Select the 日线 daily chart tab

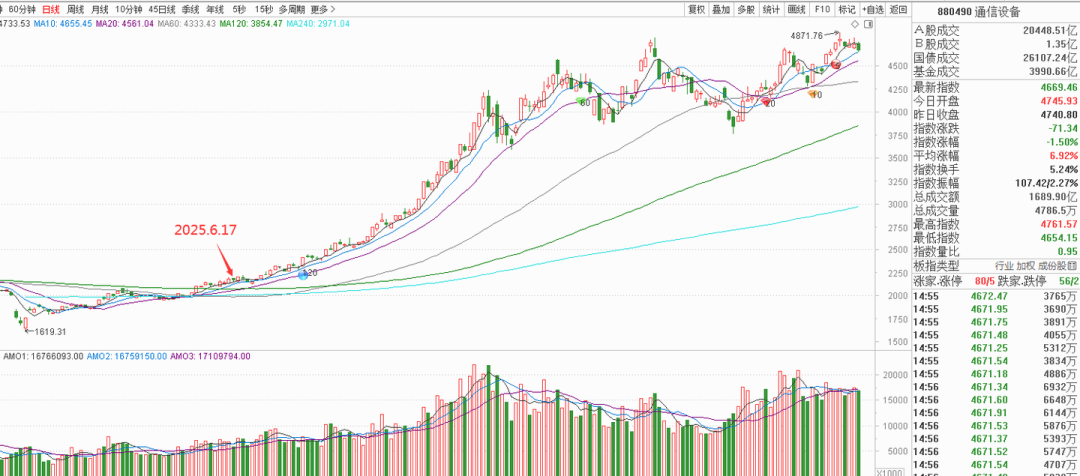coord(50,10)
